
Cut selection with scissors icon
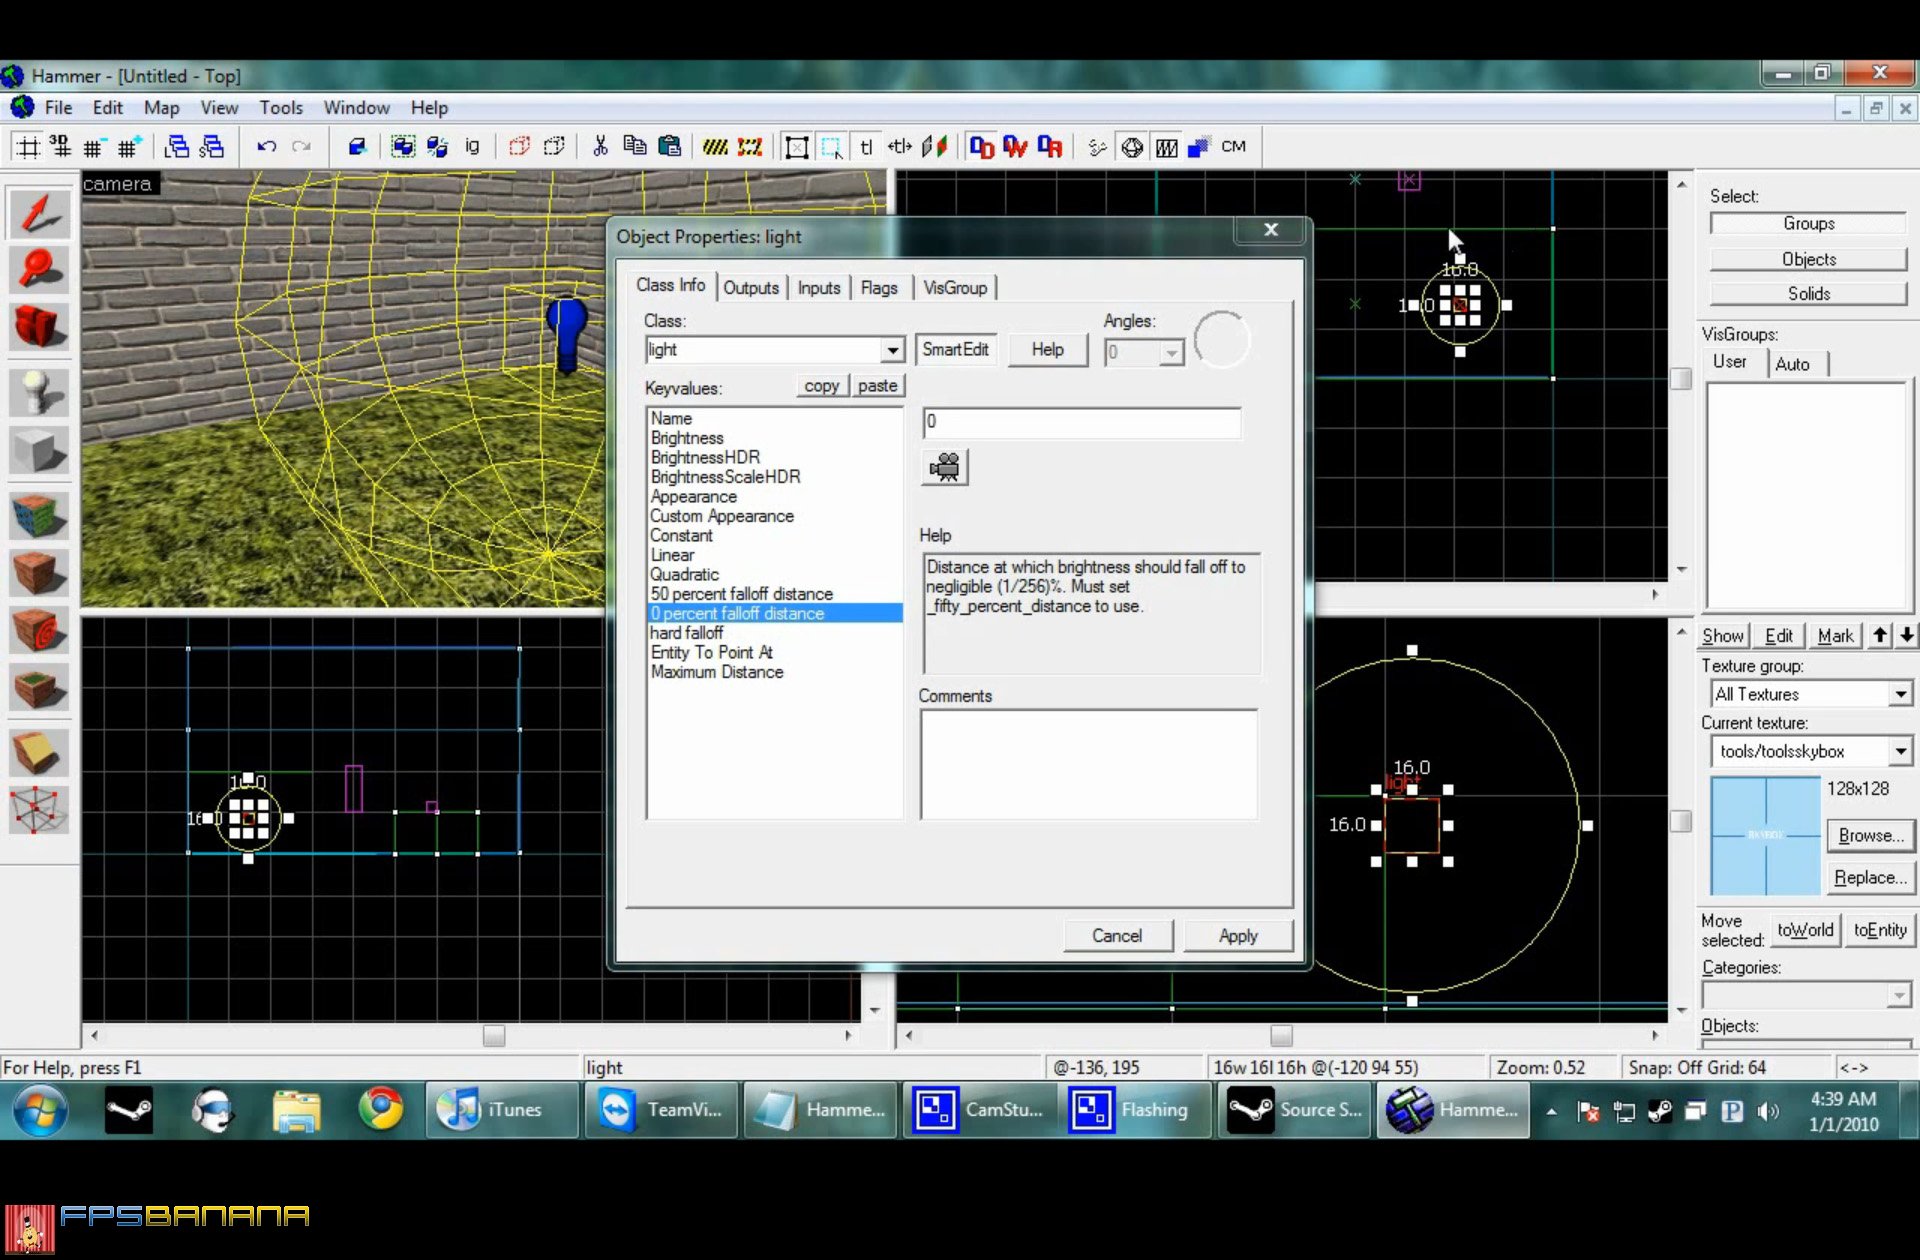point(600,147)
